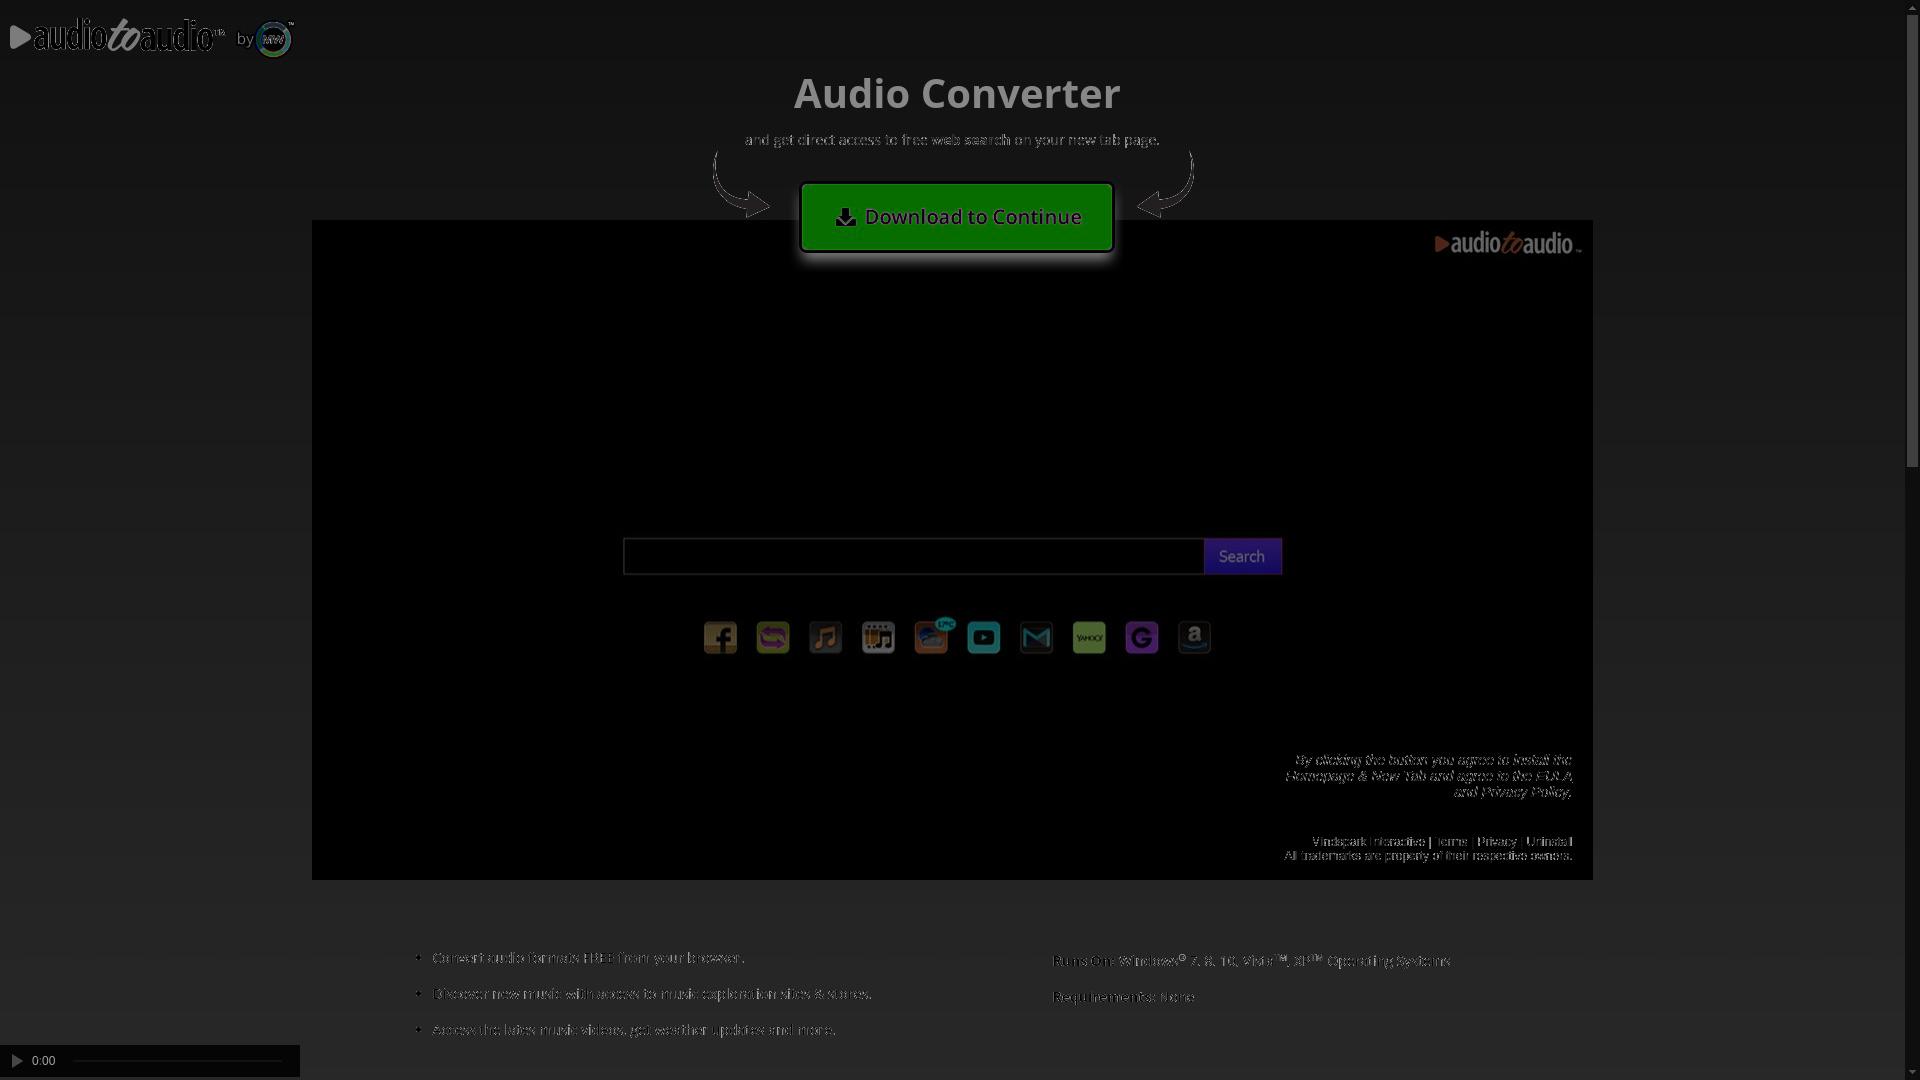1920x1080 pixels.
Task: Click the scrollbar down arrow
Action: coord(1912,1072)
